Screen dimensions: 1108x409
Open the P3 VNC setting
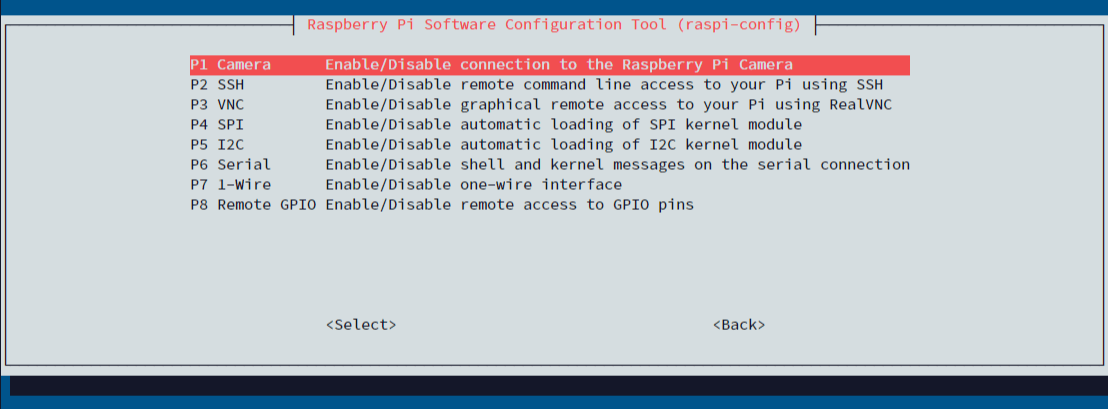click(550, 105)
